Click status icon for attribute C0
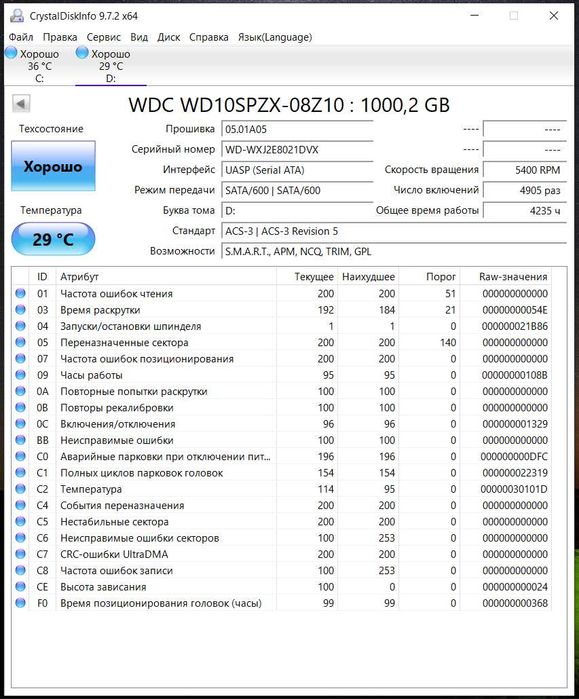This screenshot has width=579, height=699. (20, 456)
